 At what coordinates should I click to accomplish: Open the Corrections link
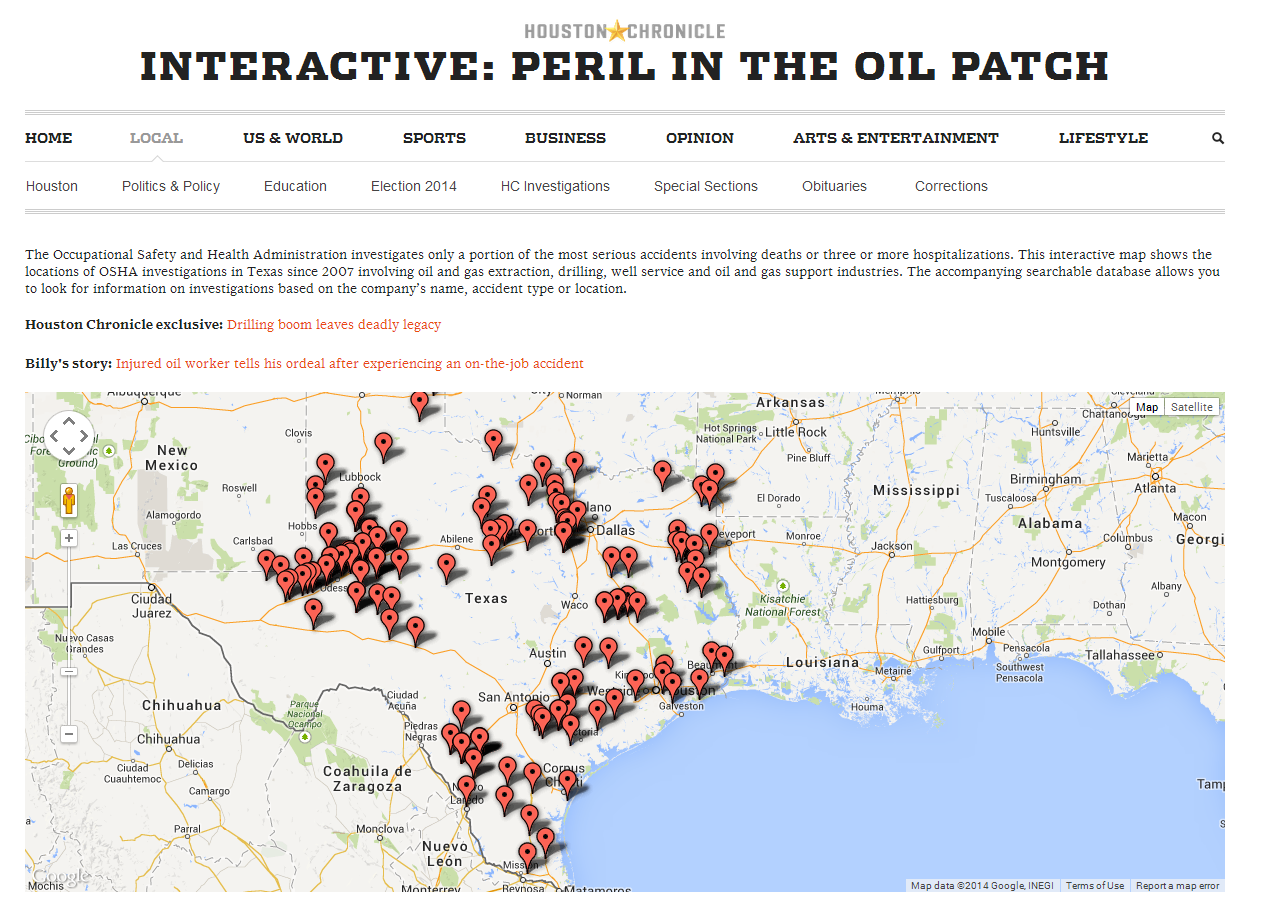(951, 186)
